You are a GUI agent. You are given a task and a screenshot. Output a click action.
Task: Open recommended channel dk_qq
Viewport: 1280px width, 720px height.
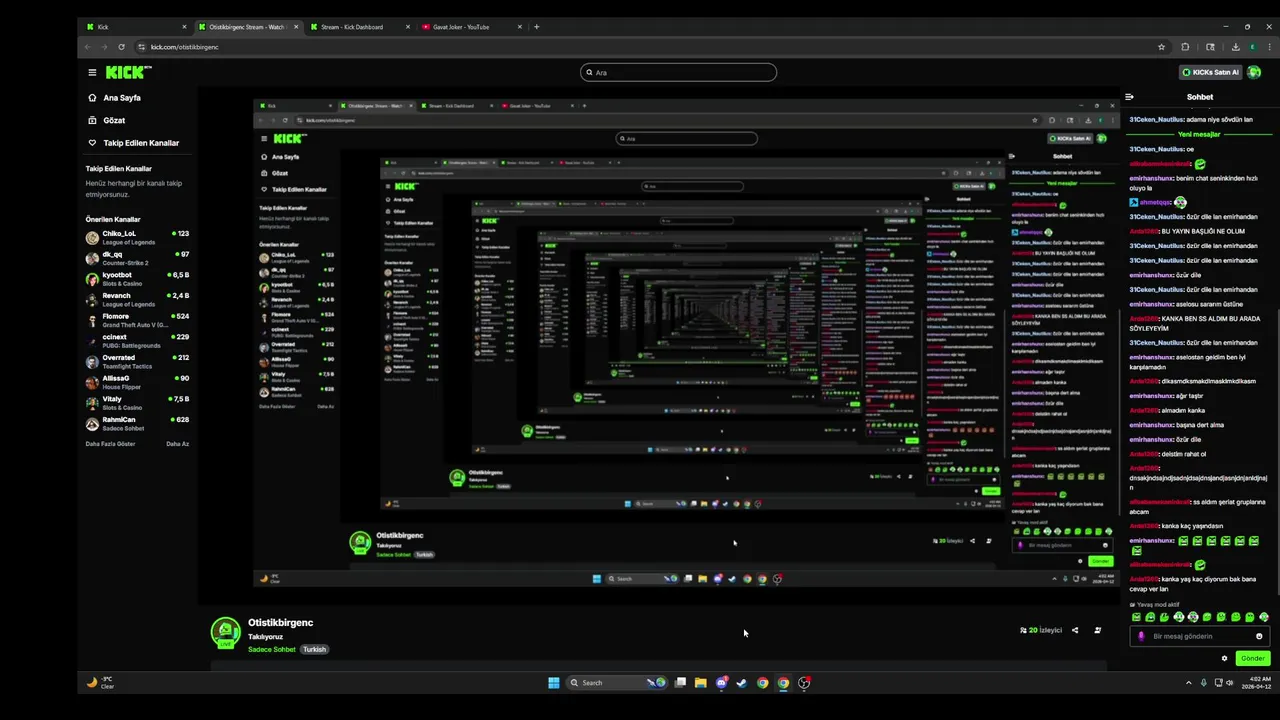(137, 258)
